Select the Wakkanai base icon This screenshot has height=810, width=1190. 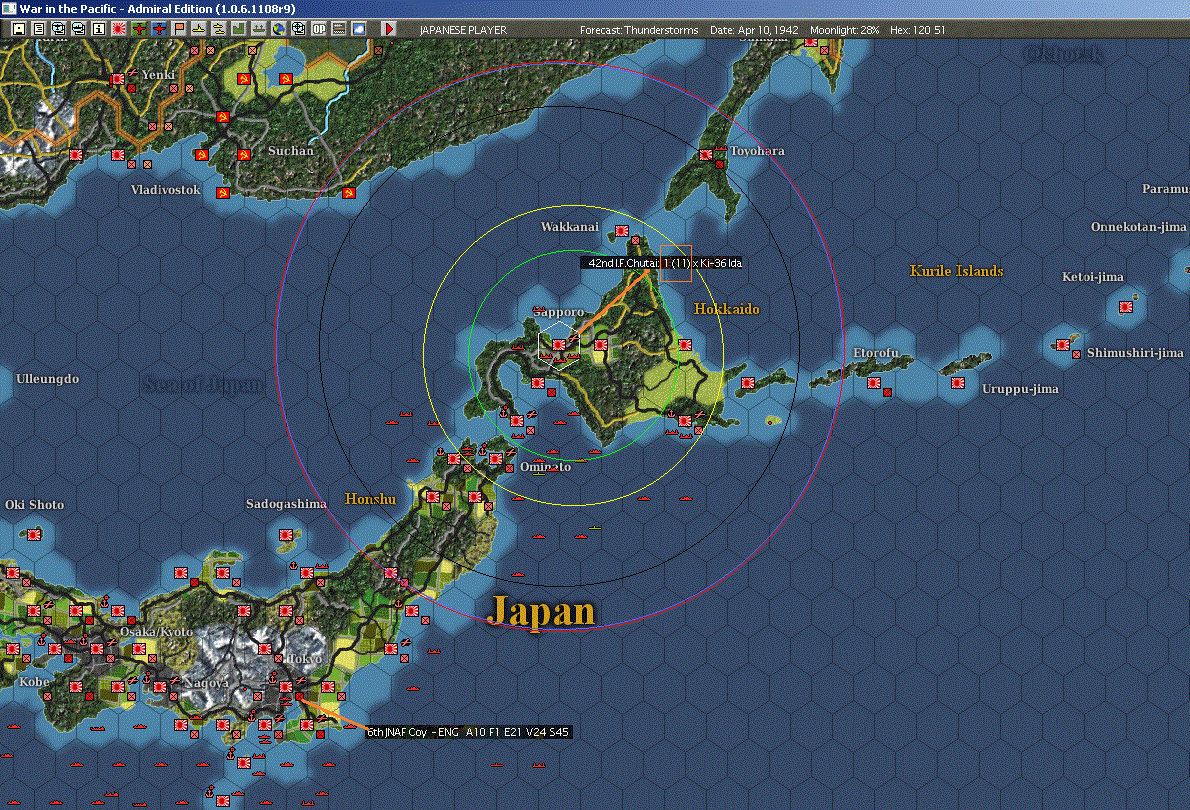622,231
